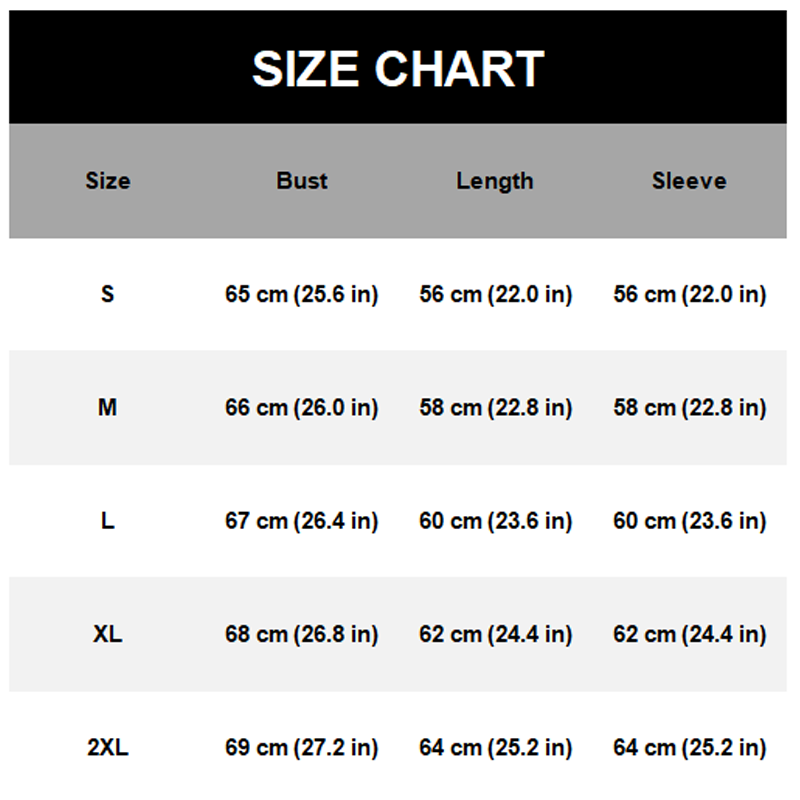Select the S size row label
The height and width of the screenshot is (800, 800).
(x=108, y=294)
